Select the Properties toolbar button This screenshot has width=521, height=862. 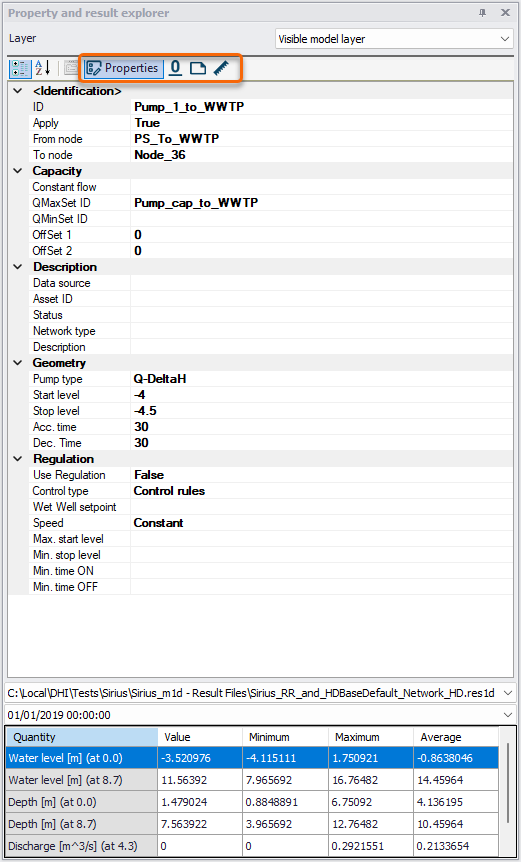[123, 68]
